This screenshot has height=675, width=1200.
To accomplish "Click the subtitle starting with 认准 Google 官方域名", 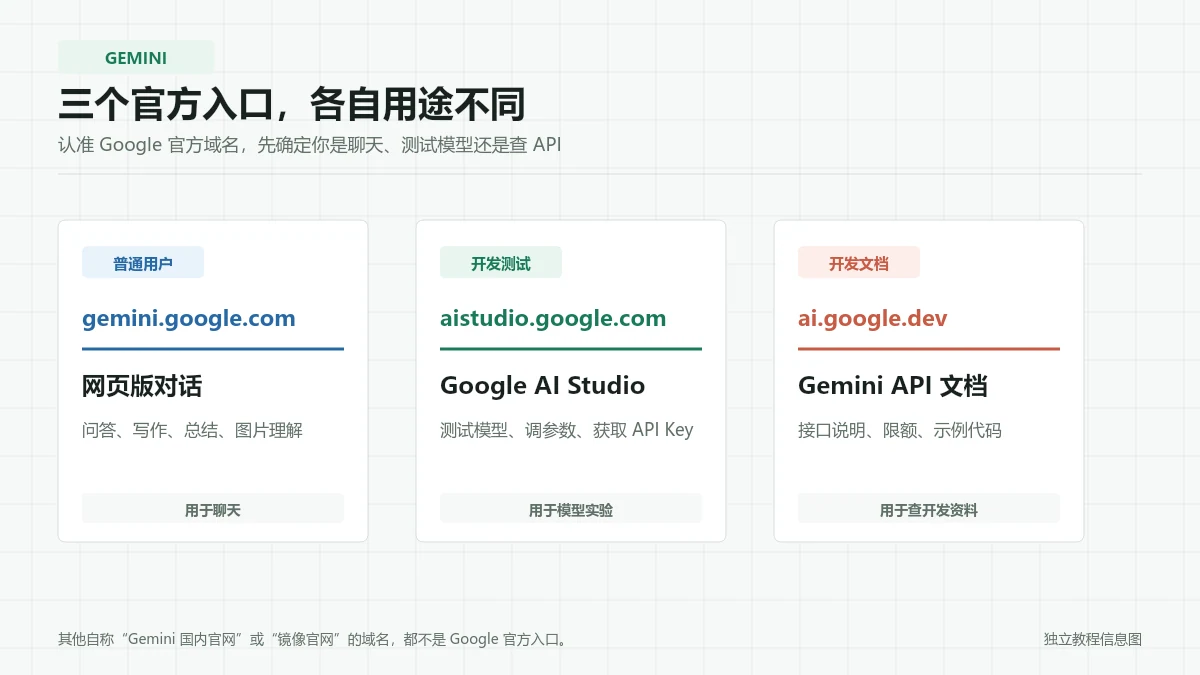I will [x=310, y=144].
